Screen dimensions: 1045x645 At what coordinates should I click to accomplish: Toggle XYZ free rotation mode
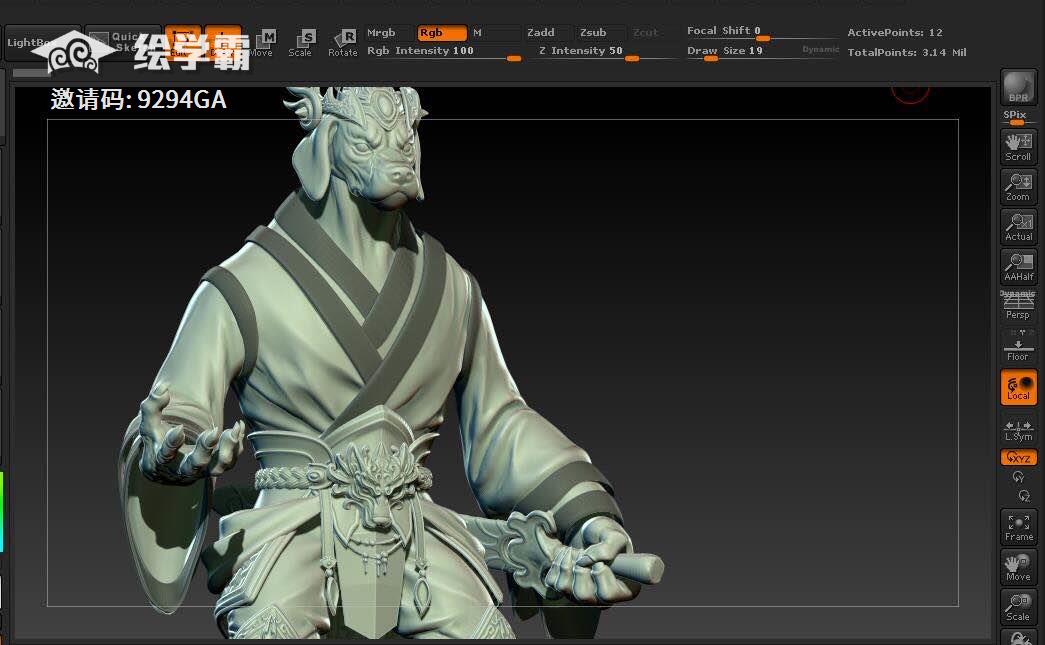click(x=1018, y=458)
